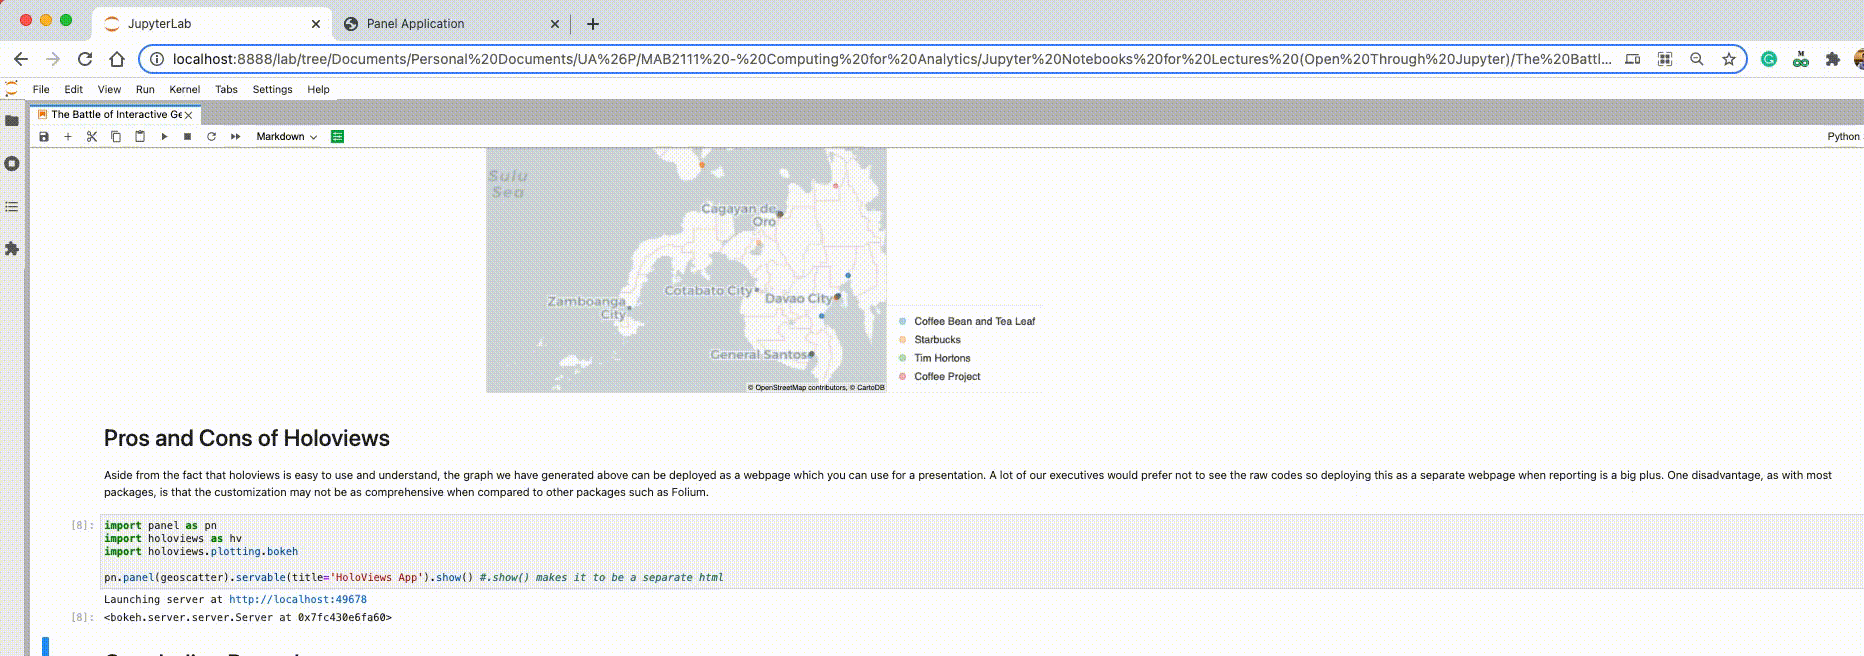This screenshot has width=1864, height=656.
Task: Open the Markdown cell type dropdown
Action: [286, 137]
